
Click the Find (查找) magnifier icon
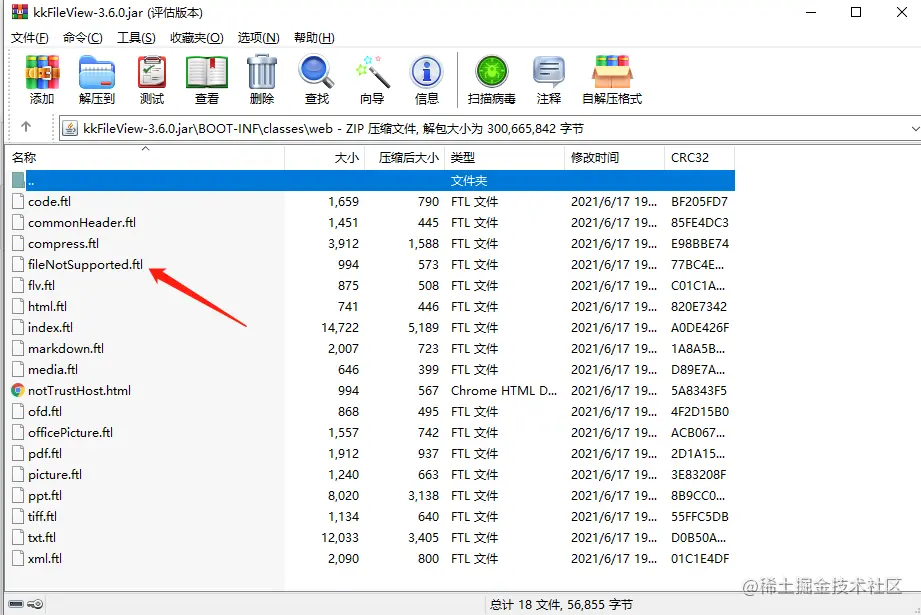click(317, 72)
